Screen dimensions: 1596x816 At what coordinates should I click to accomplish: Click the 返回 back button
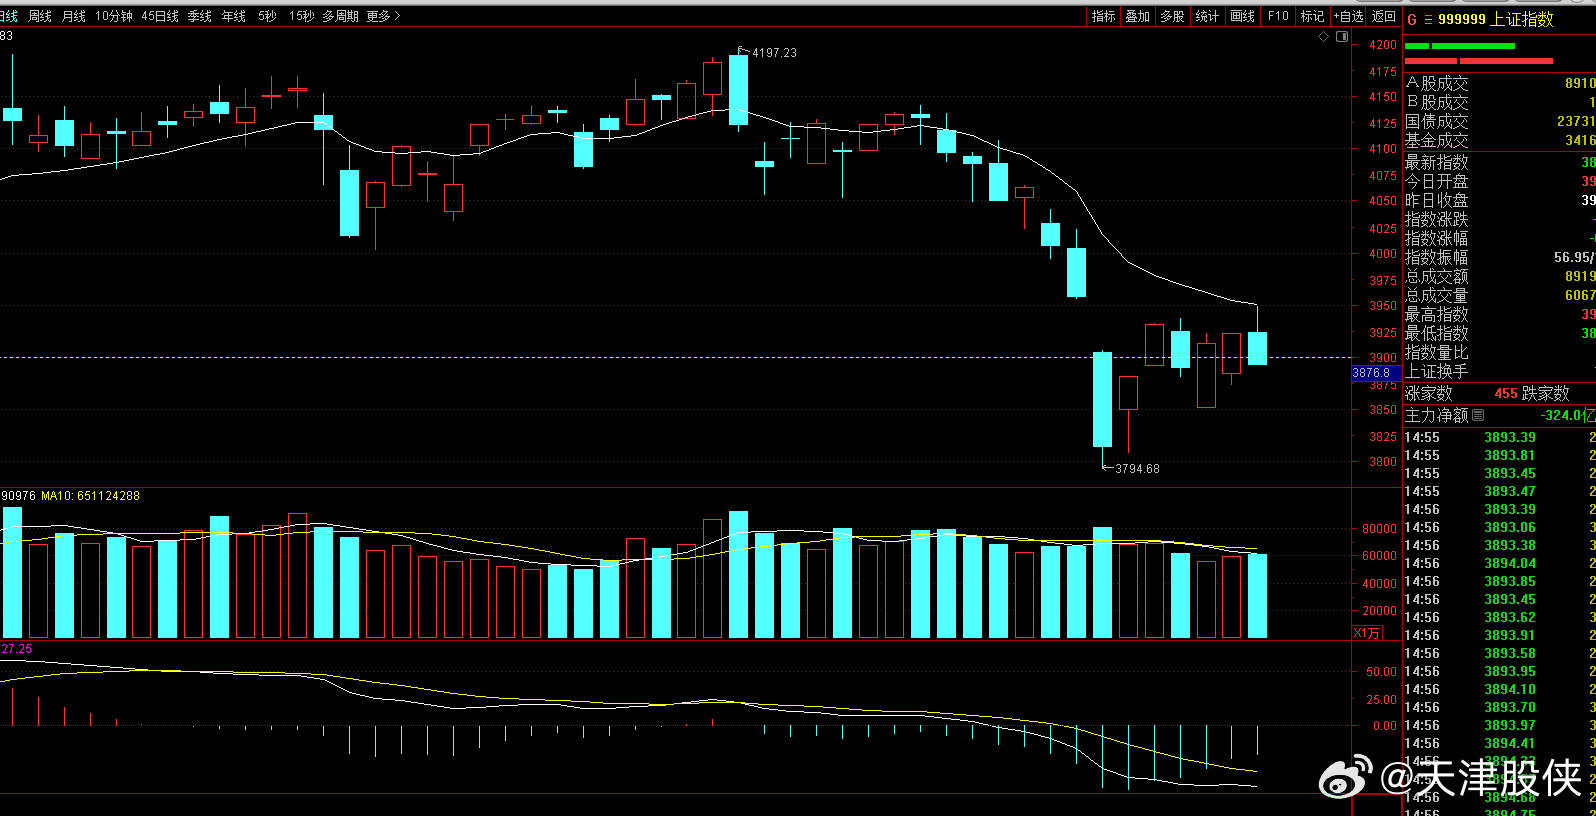point(1384,16)
